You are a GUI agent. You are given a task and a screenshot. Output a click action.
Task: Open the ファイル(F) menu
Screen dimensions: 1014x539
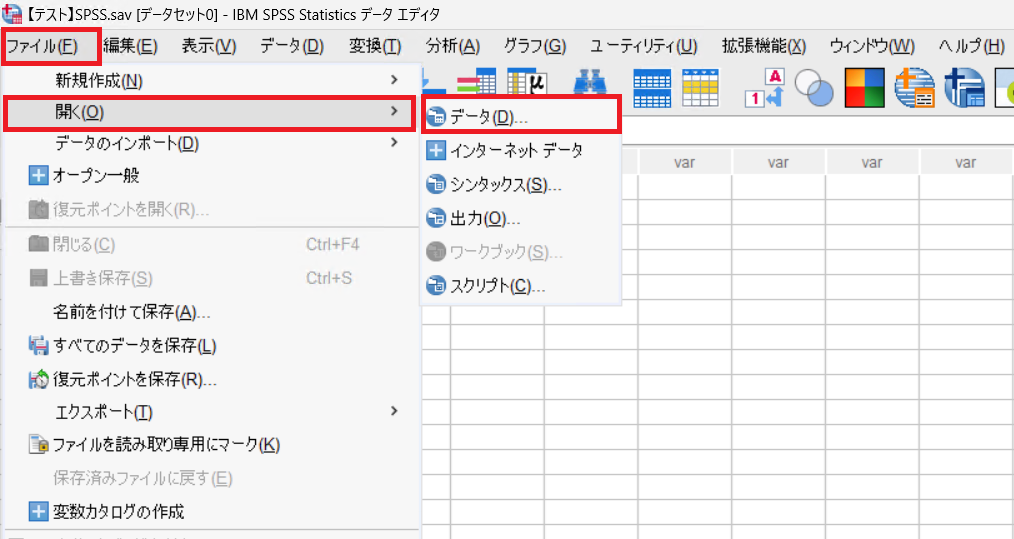click(42, 47)
